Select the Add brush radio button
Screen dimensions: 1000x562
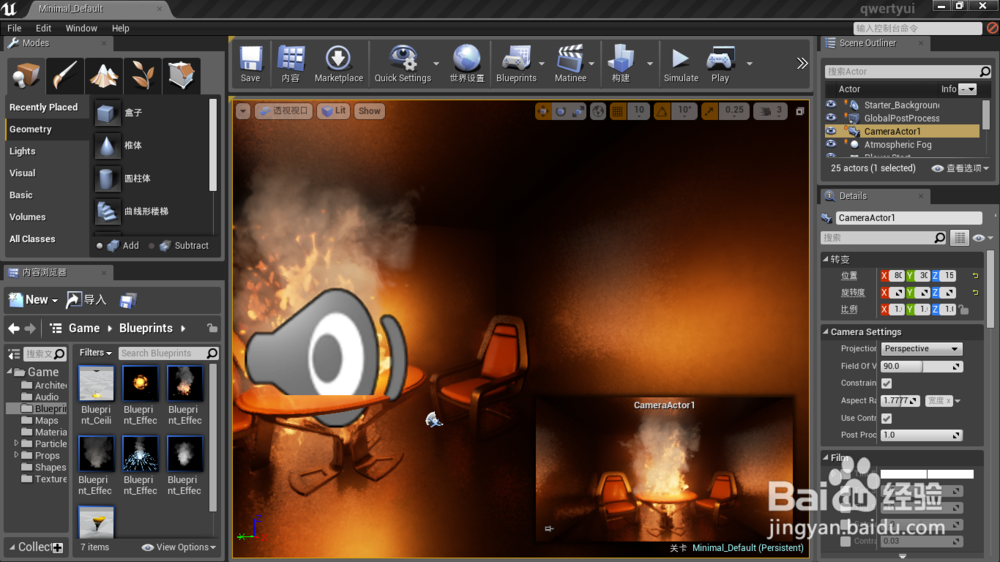pos(99,246)
